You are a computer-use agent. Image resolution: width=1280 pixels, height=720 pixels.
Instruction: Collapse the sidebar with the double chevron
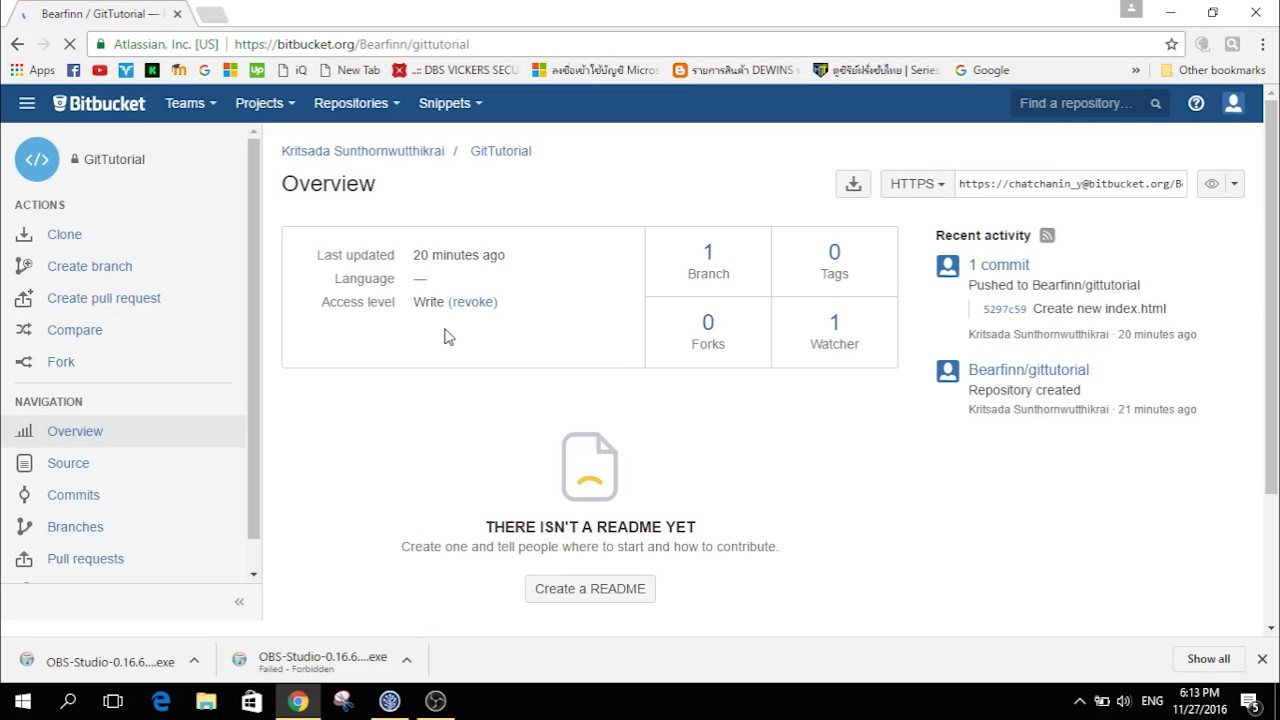click(x=239, y=601)
